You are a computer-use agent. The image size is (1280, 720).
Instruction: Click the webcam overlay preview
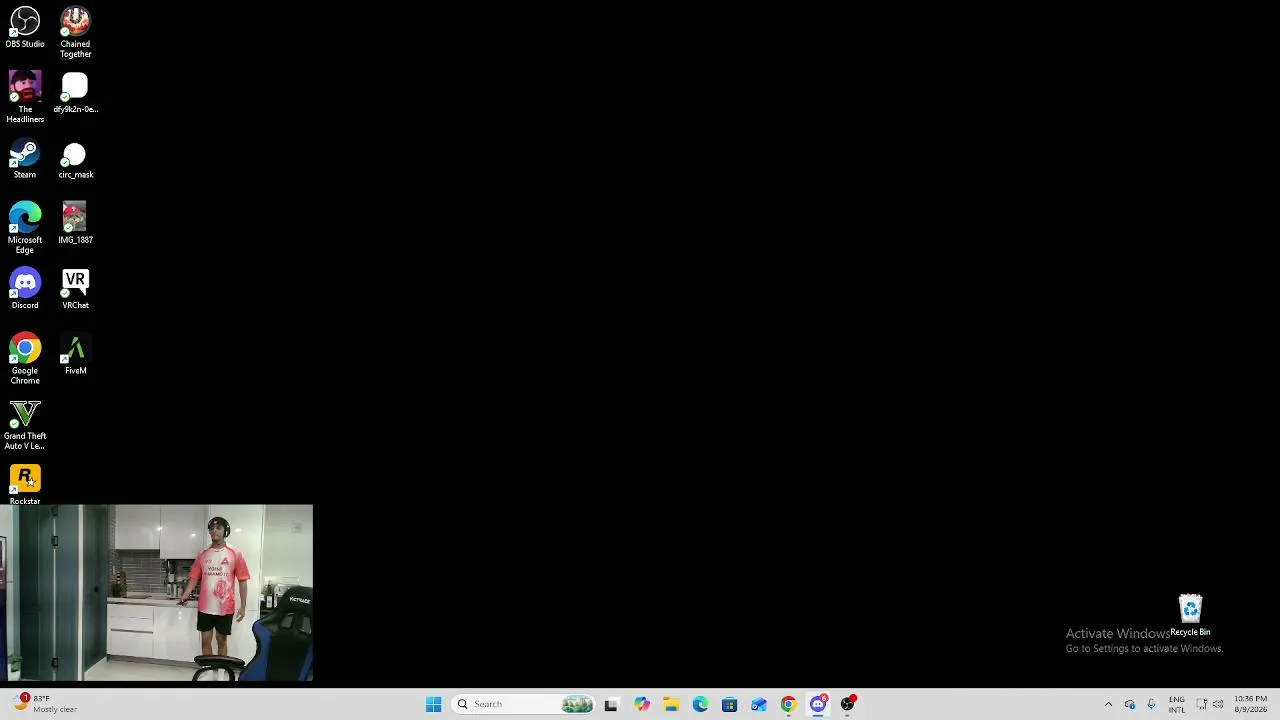click(156, 593)
